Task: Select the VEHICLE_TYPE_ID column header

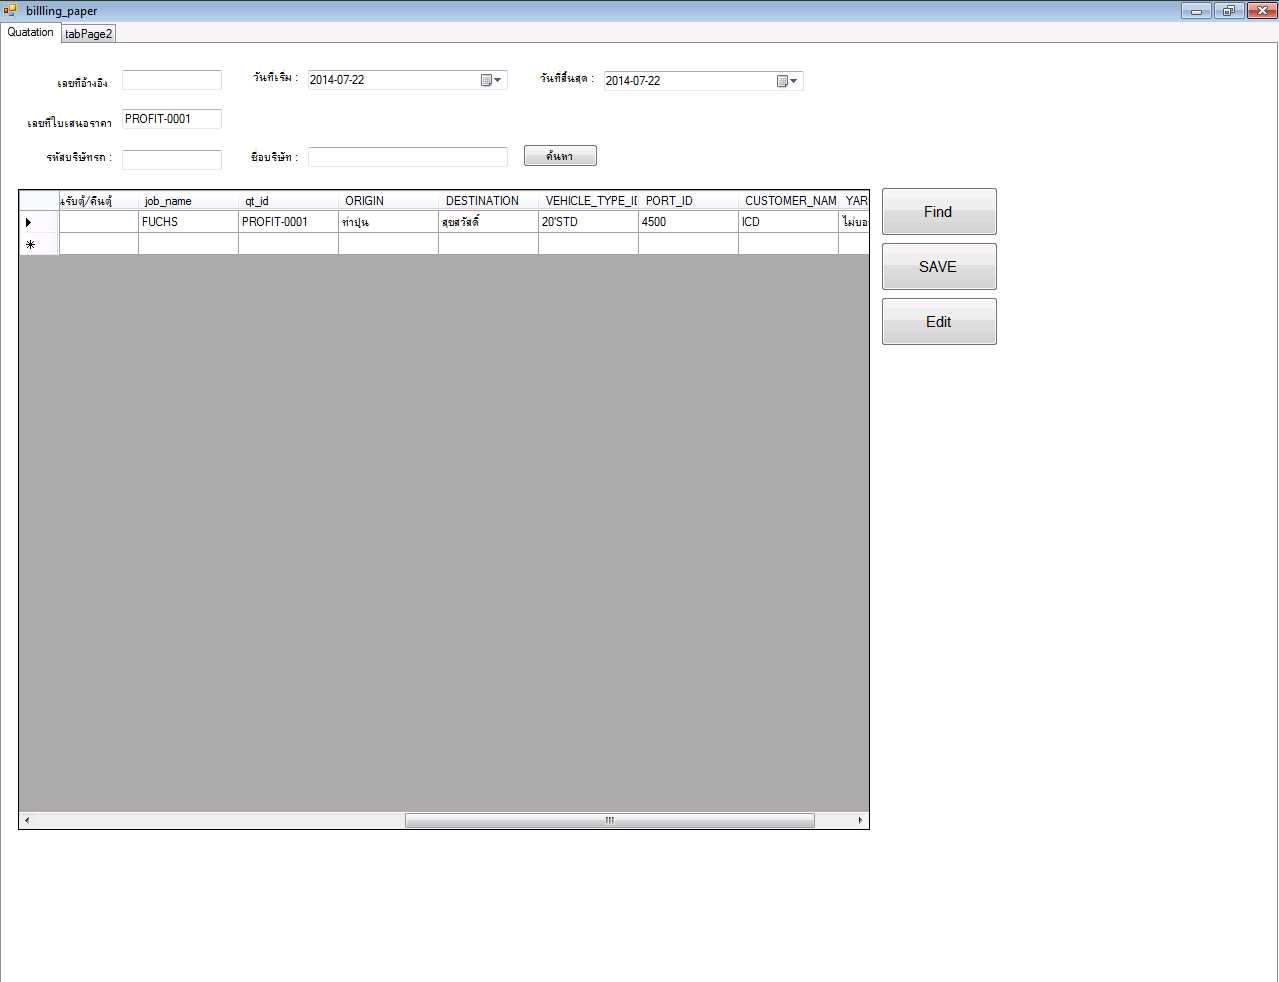Action: point(588,201)
